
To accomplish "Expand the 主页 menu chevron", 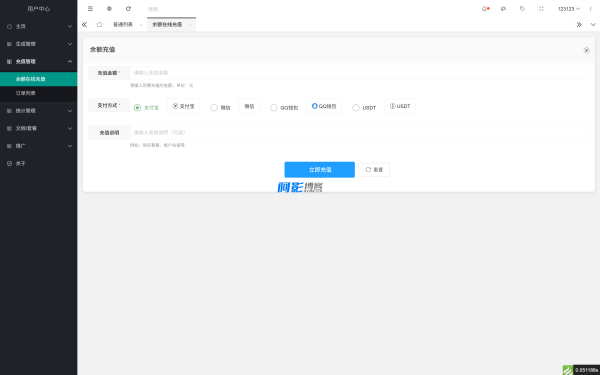I will 70,26.
